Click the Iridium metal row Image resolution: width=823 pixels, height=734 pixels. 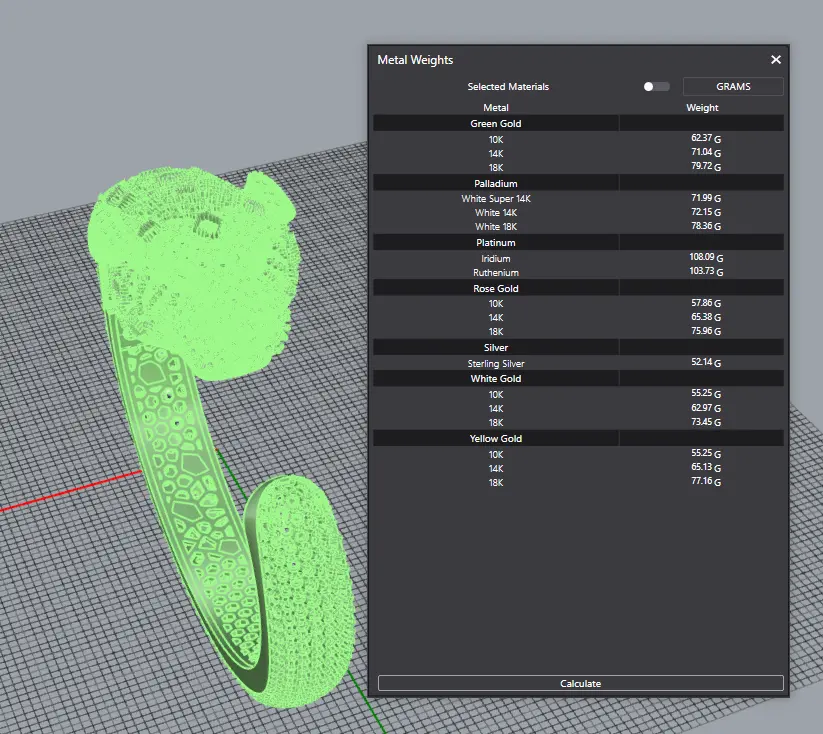point(496,259)
